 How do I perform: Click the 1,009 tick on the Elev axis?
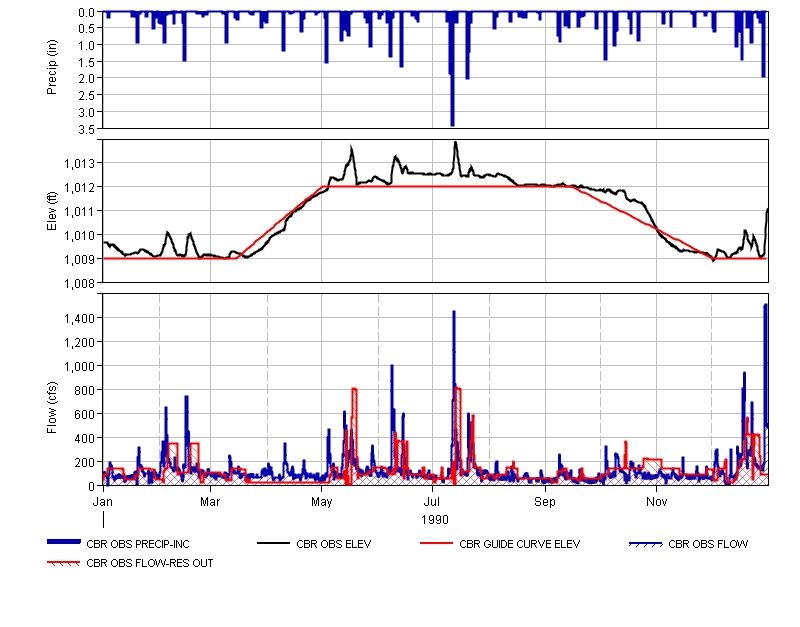click(80, 260)
